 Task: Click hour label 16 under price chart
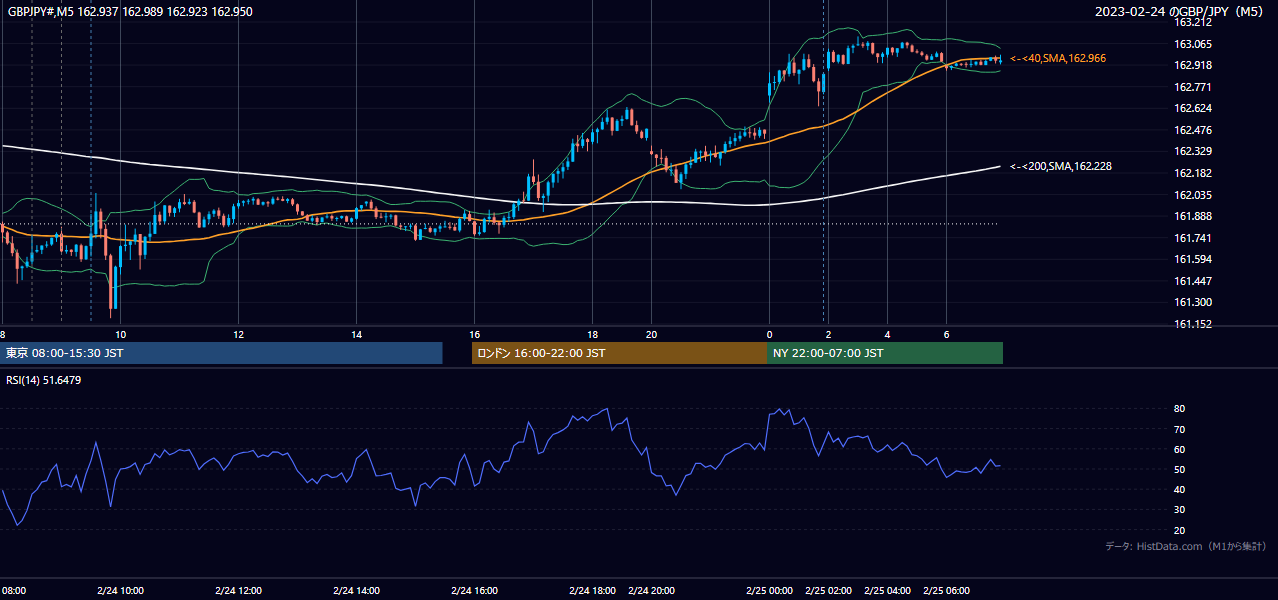(474, 335)
